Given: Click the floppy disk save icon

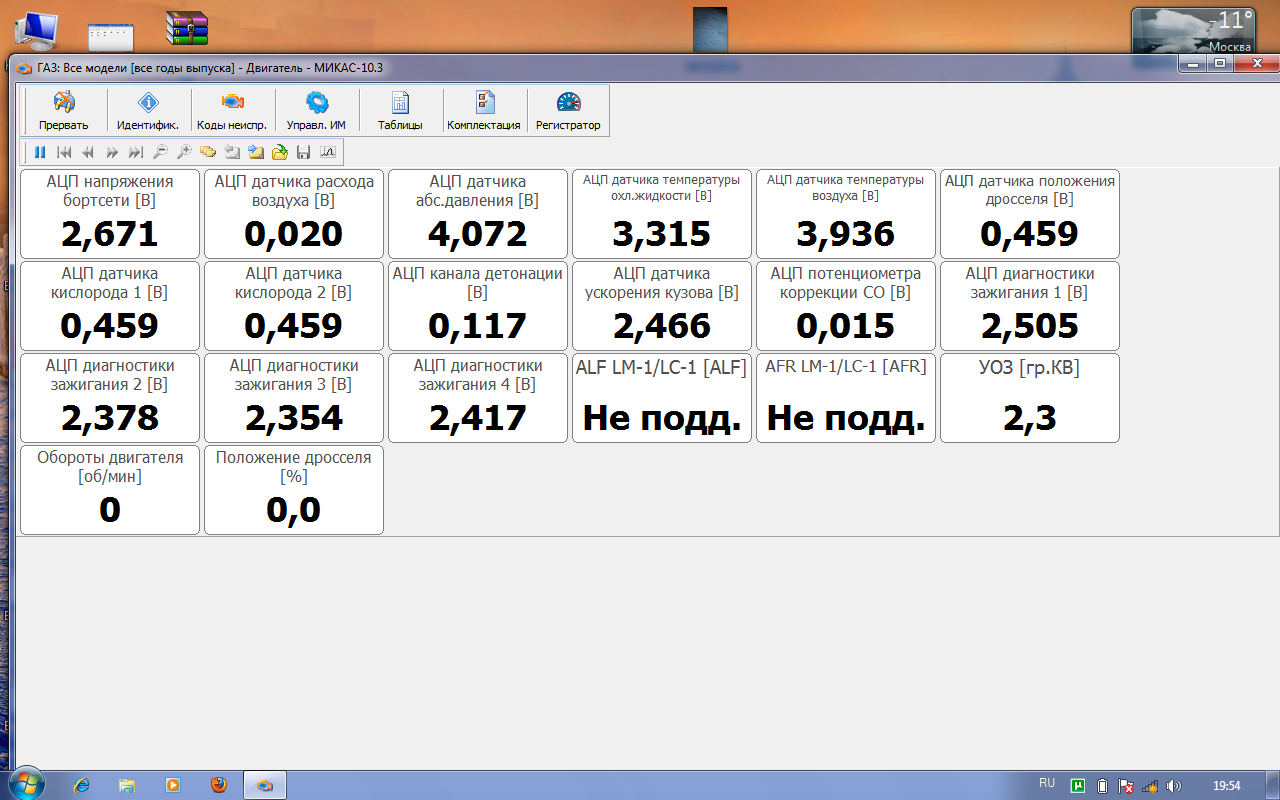Looking at the screenshot, I should tap(303, 153).
